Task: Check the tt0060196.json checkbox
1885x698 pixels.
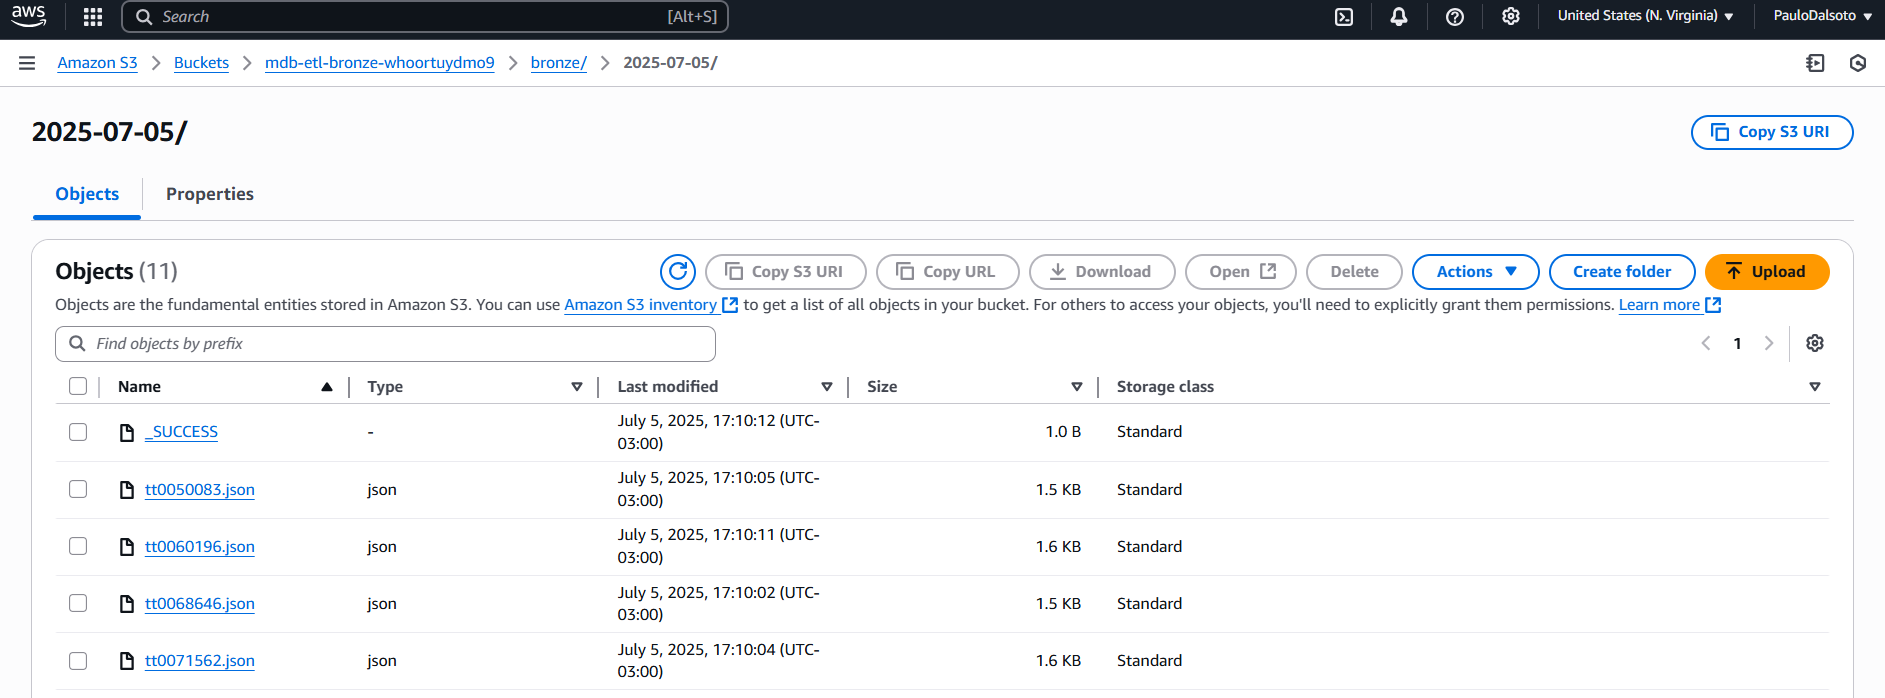Action: (x=78, y=546)
